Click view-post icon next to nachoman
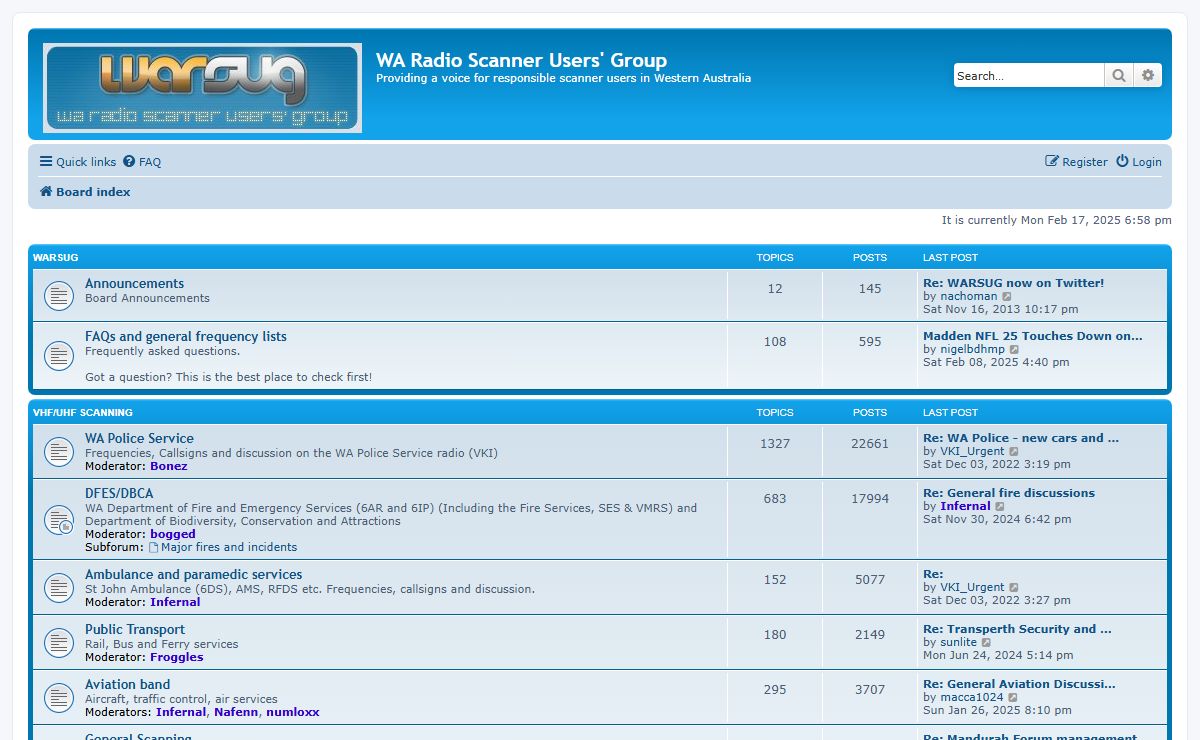This screenshot has width=1200, height=740. click(x=1007, y=297)
